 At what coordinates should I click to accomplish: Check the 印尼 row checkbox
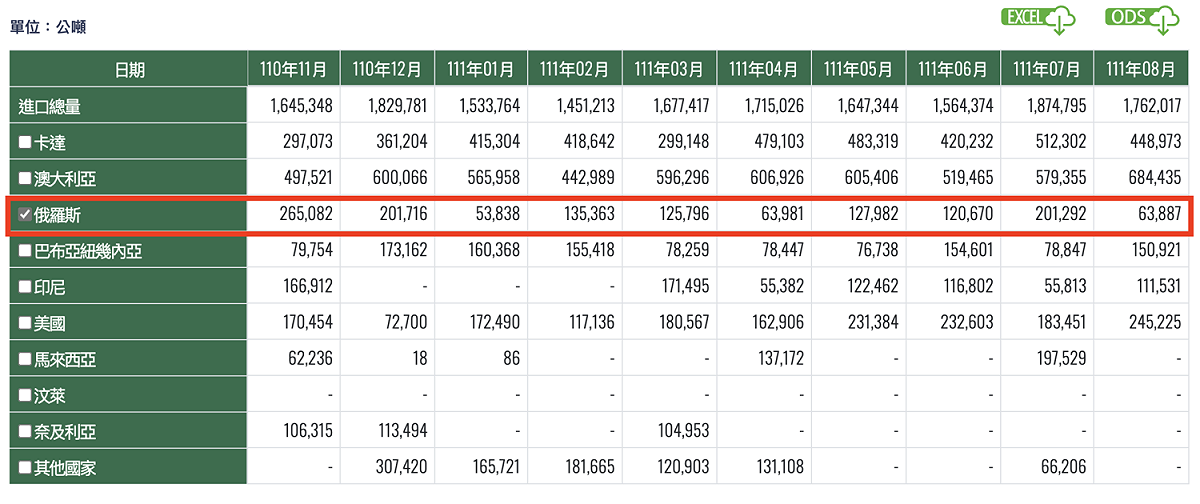(x=25, y=288)
